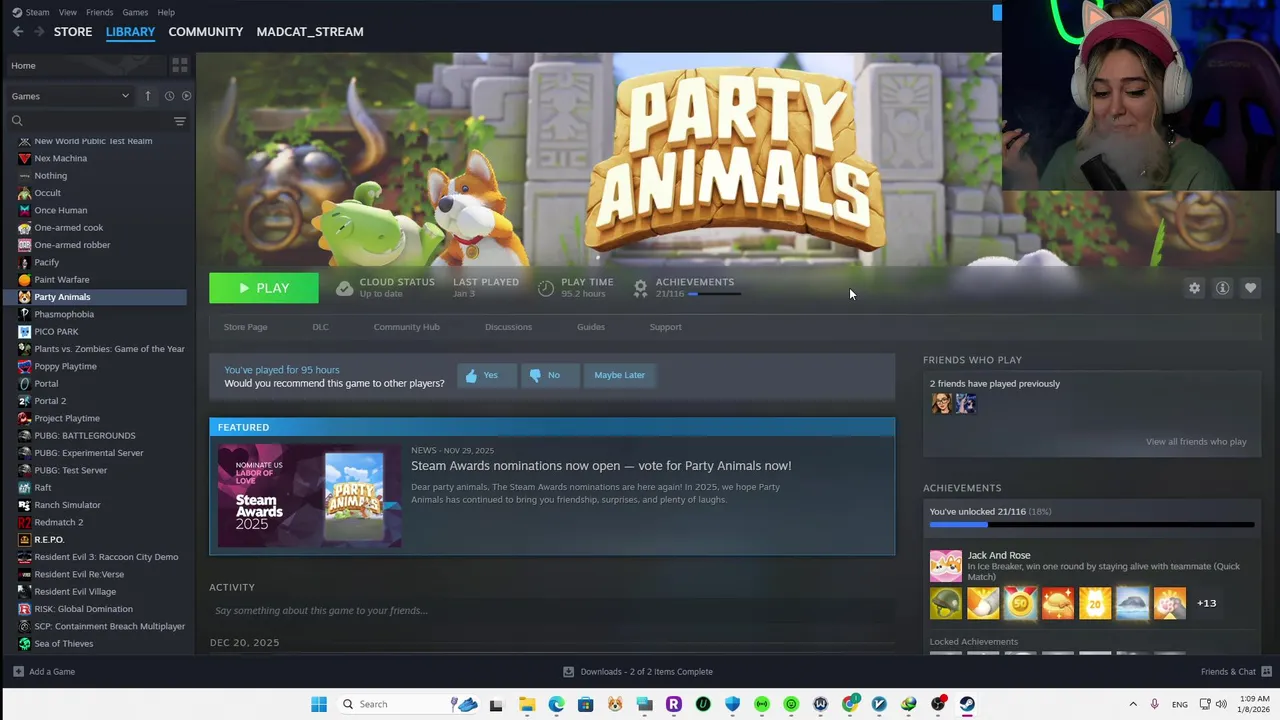This screenshot has height=720, width=1280.
Task: Click the library Home button
Action: tap(85, 65)
